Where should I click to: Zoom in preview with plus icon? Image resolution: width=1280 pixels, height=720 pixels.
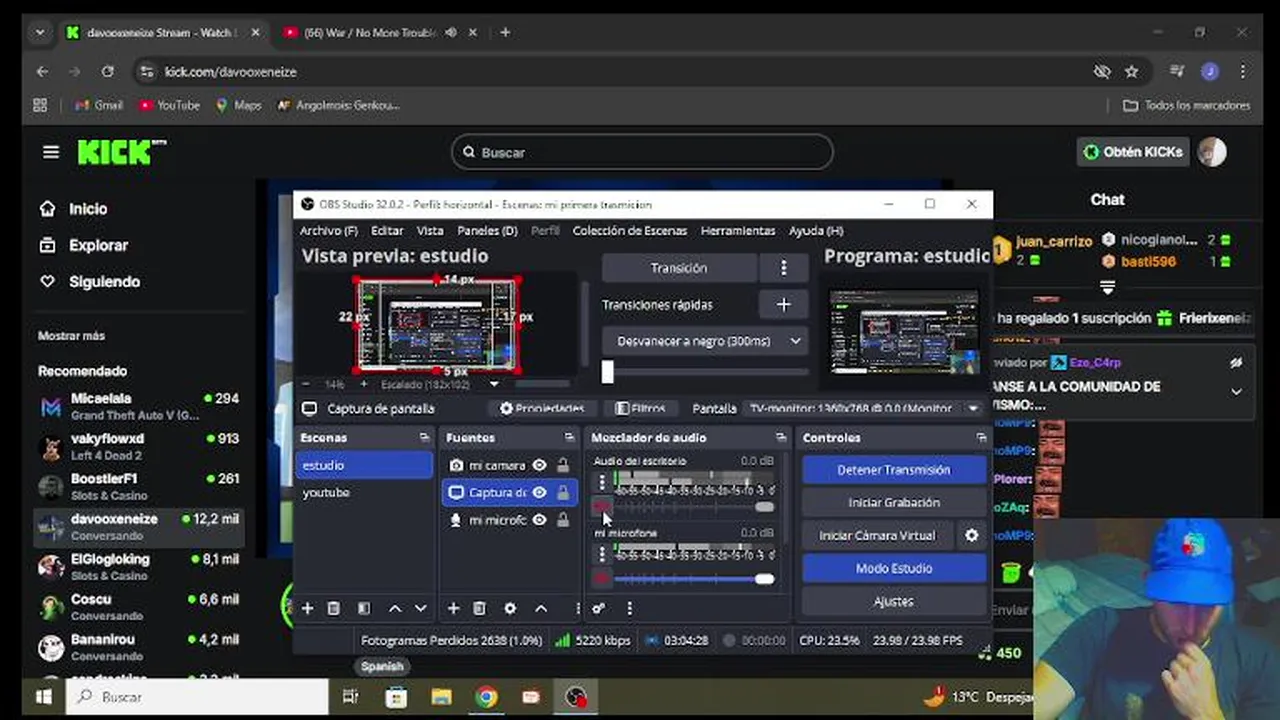click(363, 384)
